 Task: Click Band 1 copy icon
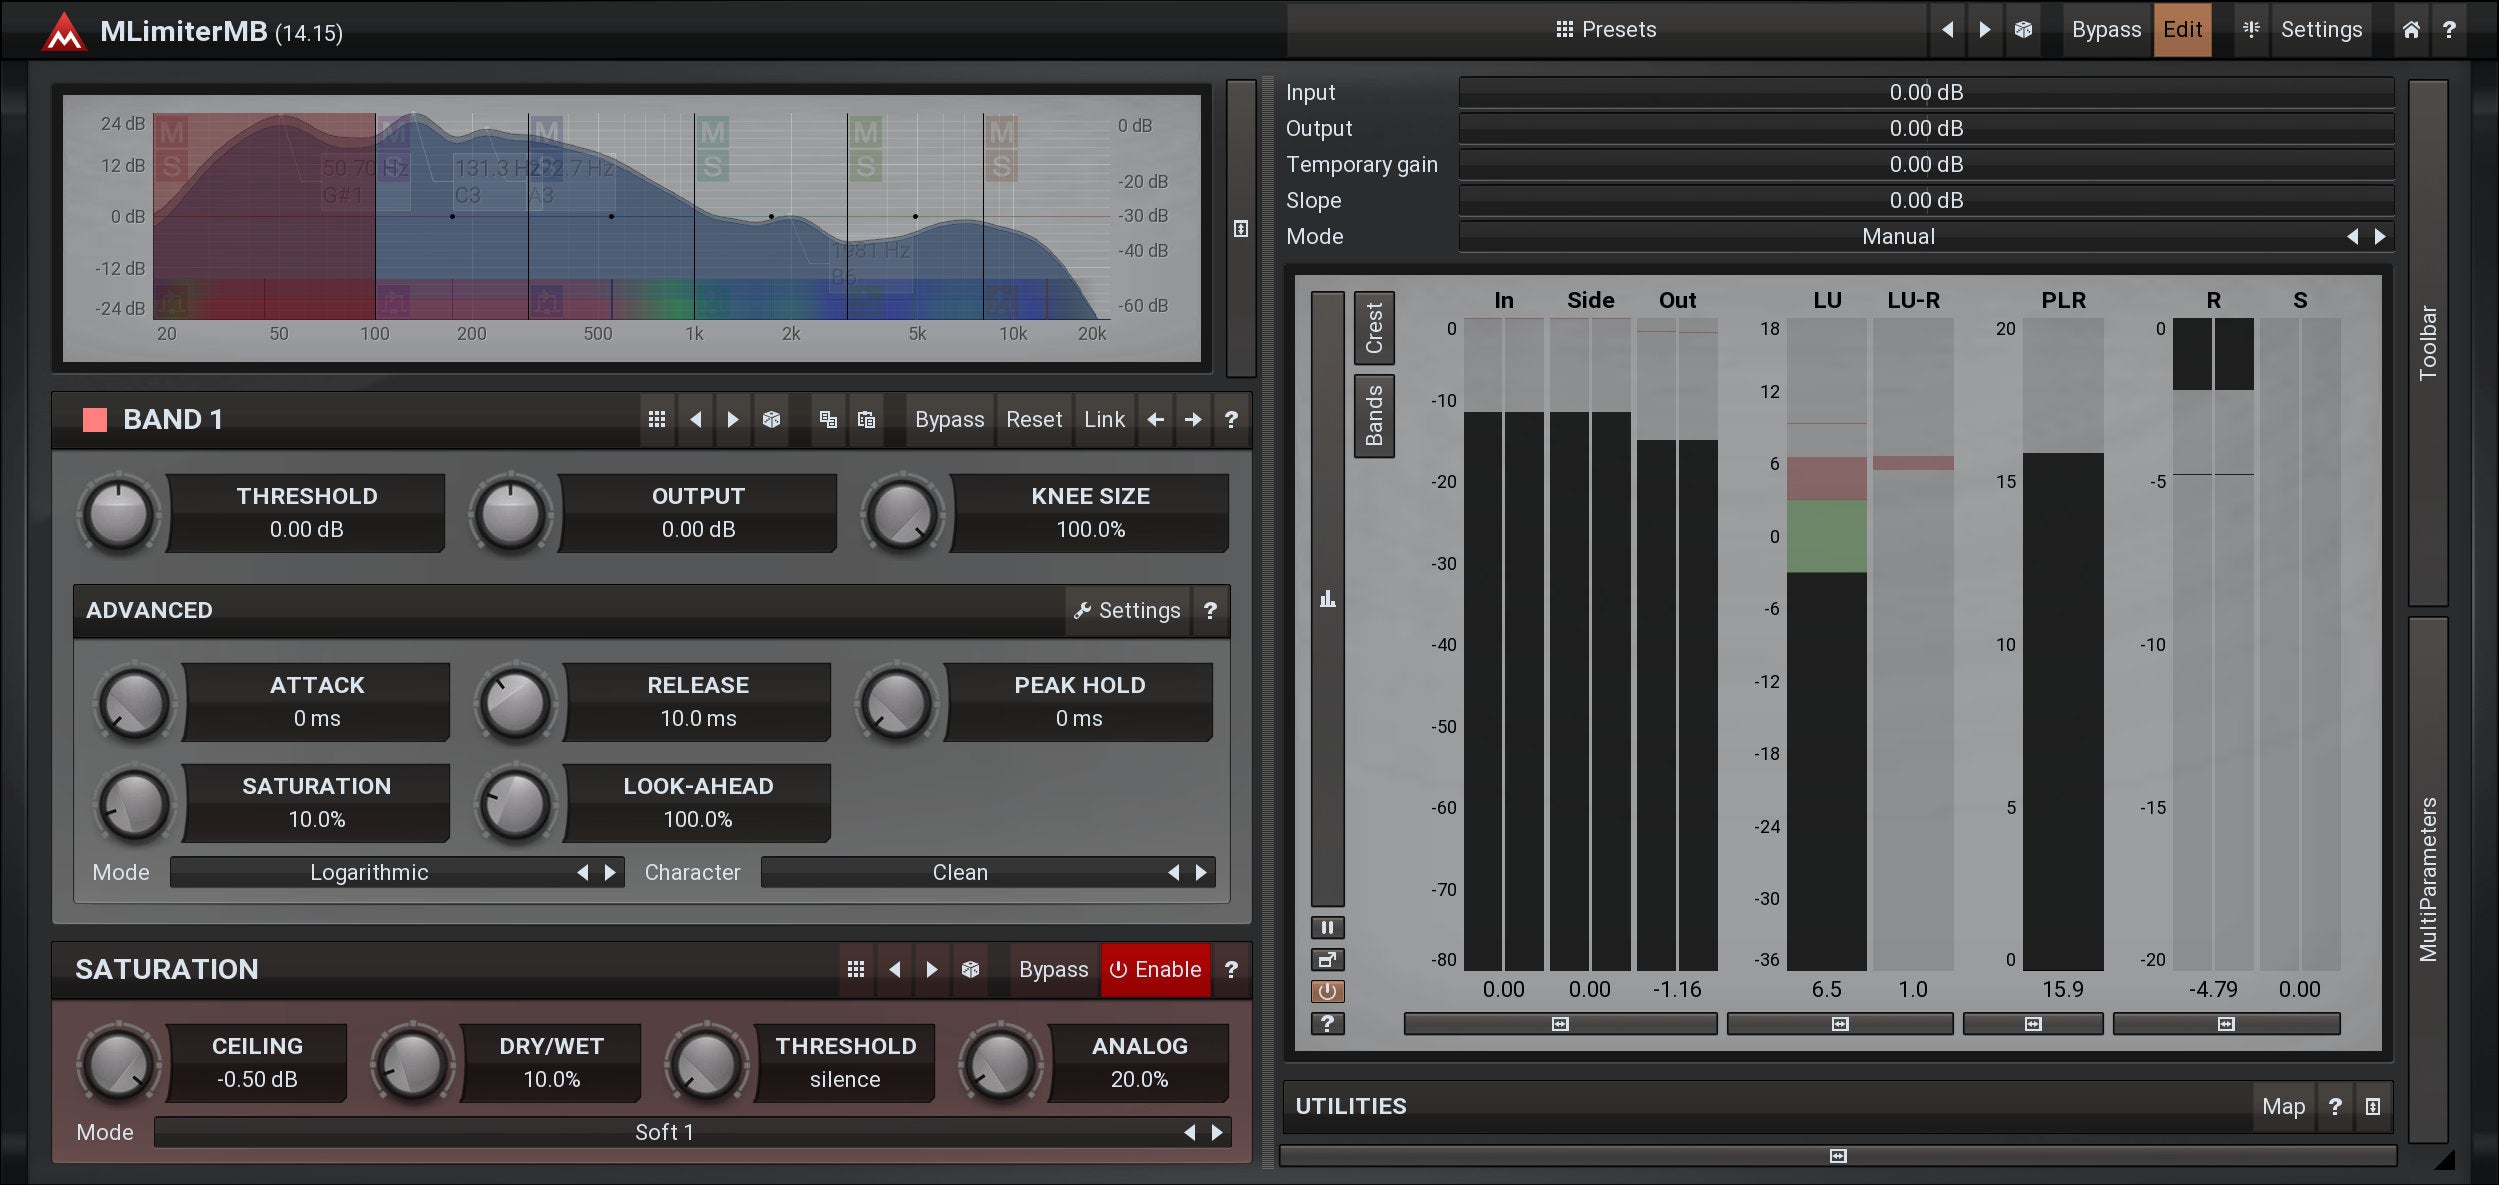pyautogui.click(x=828, y=420)
